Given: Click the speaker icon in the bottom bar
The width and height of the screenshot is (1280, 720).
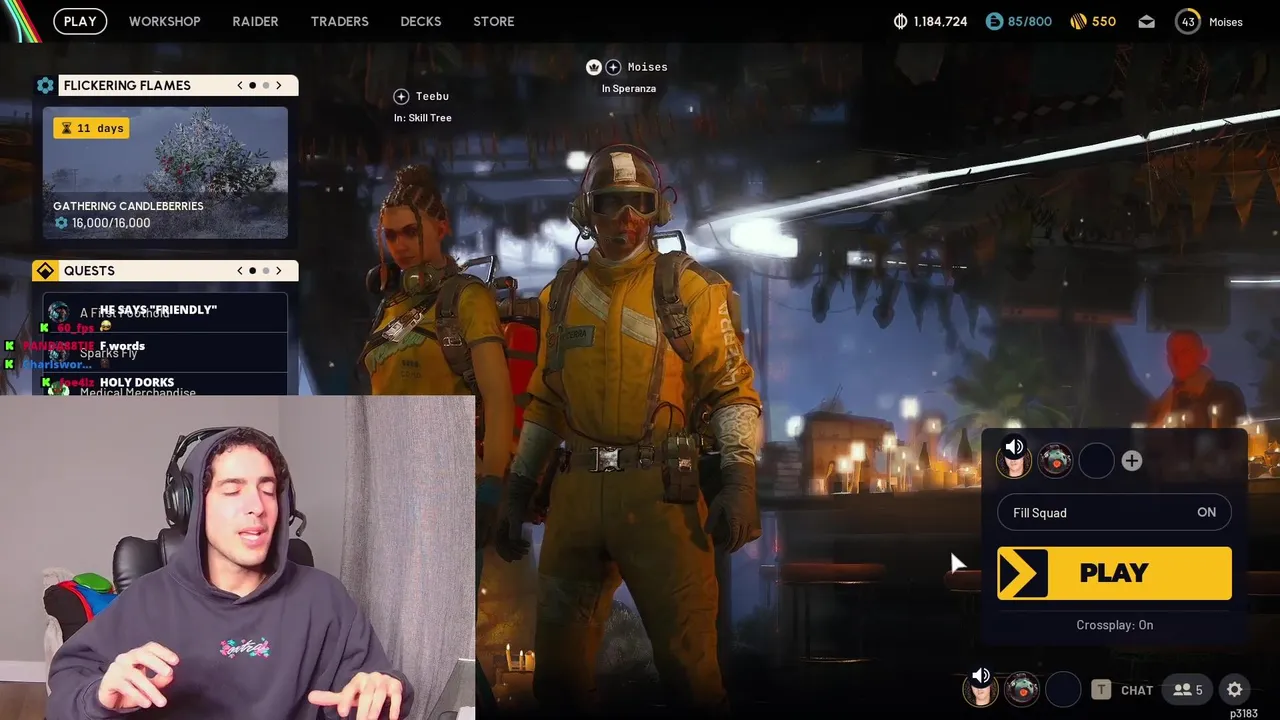Looking at the screenshot, I should pyautogui.click(x=981, y=677).
